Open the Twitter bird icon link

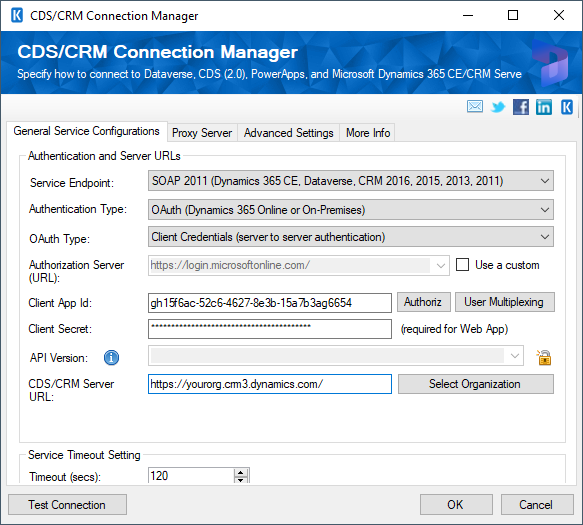498,107
